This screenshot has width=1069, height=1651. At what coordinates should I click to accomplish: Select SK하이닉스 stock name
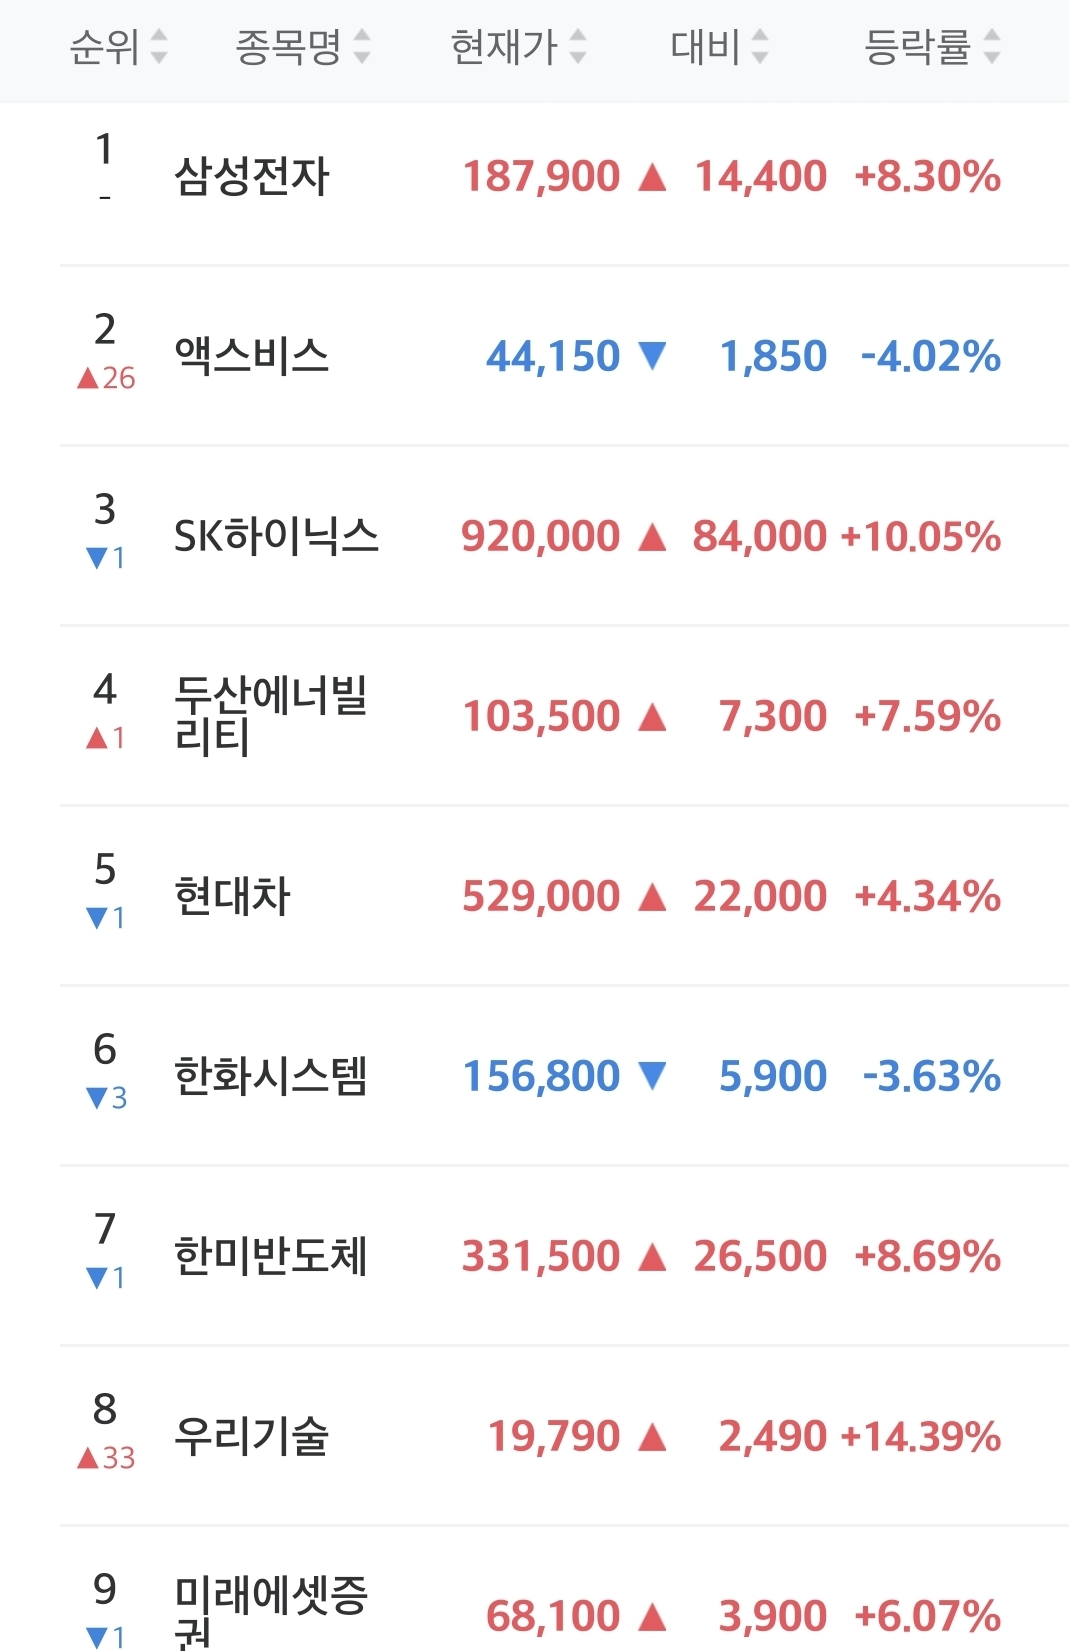click(x=276, y=536)
